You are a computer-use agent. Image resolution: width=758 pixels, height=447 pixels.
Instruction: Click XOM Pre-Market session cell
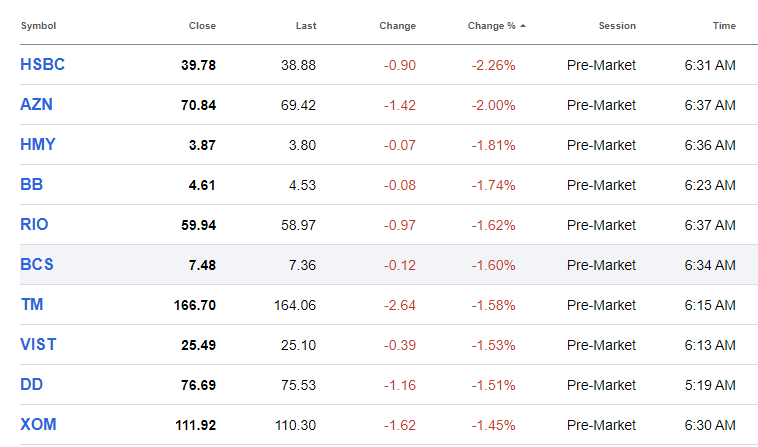601,425
